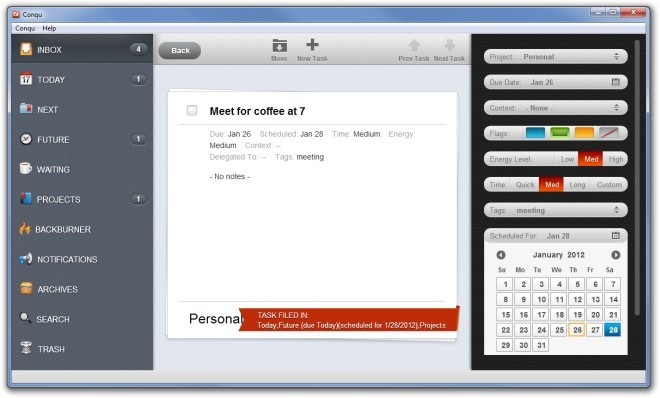Go to previous month in calendar
This screenshot has height=398, width=660.
tap(501, 255)
